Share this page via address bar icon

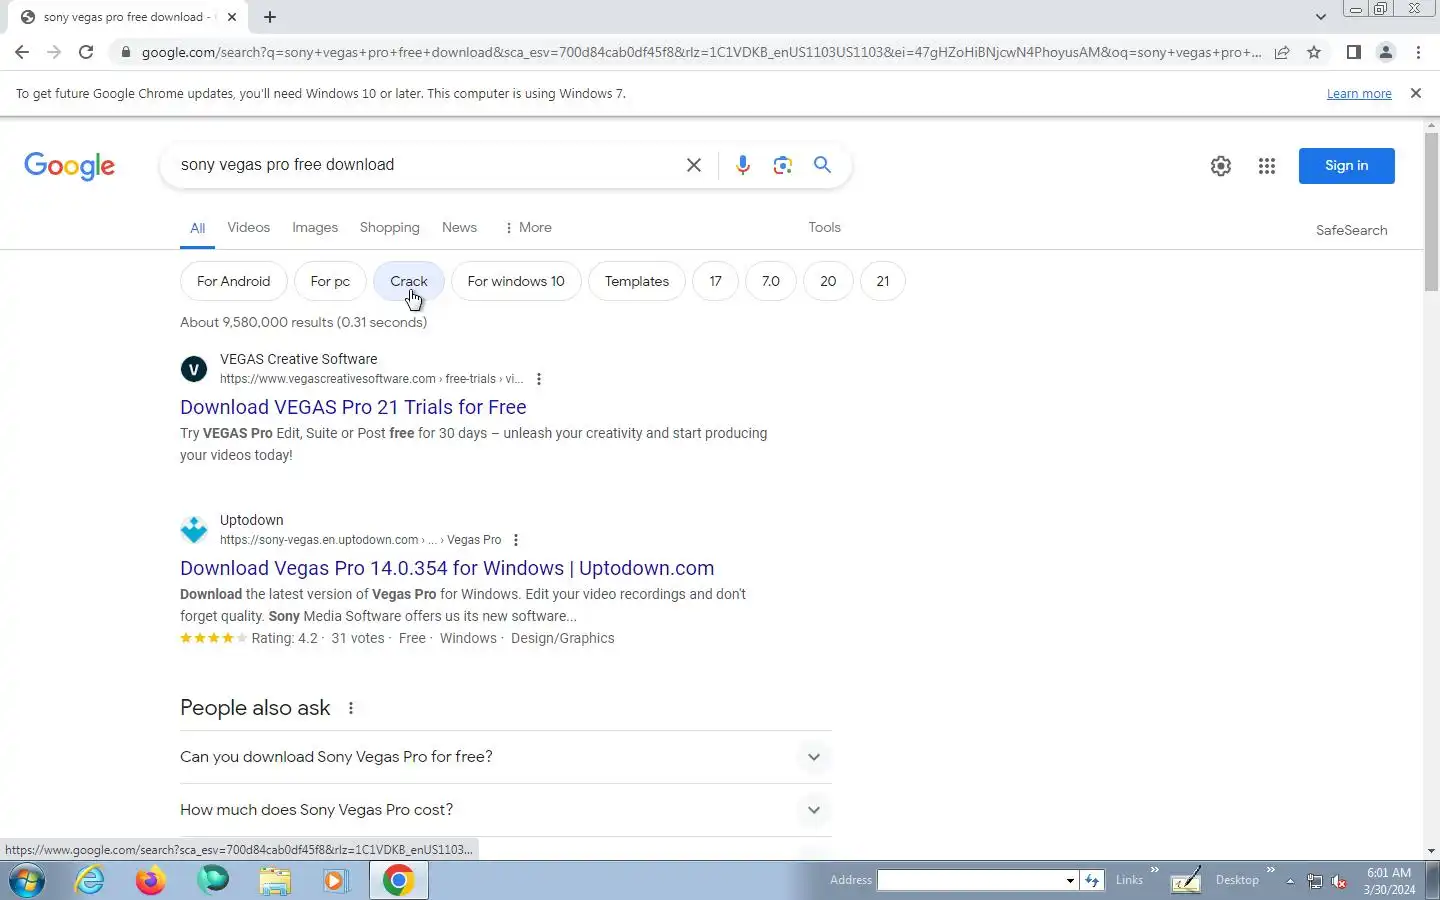1282,52
